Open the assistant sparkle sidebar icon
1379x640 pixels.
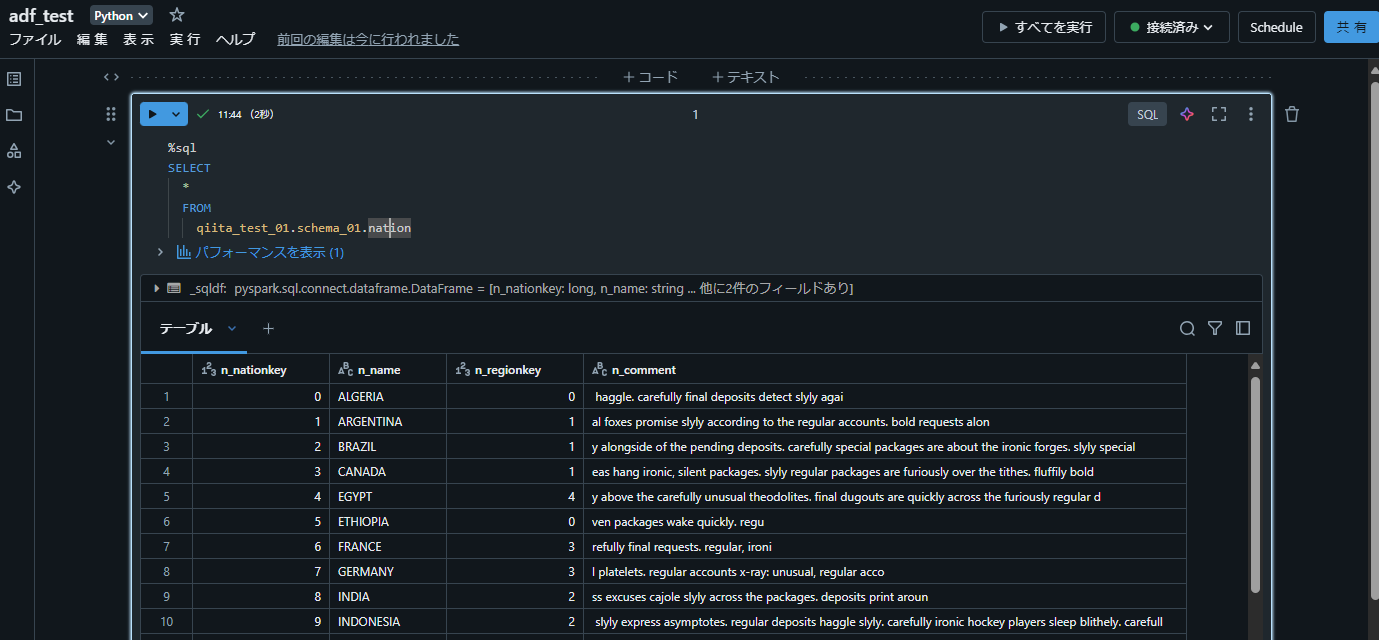(14, 187)
